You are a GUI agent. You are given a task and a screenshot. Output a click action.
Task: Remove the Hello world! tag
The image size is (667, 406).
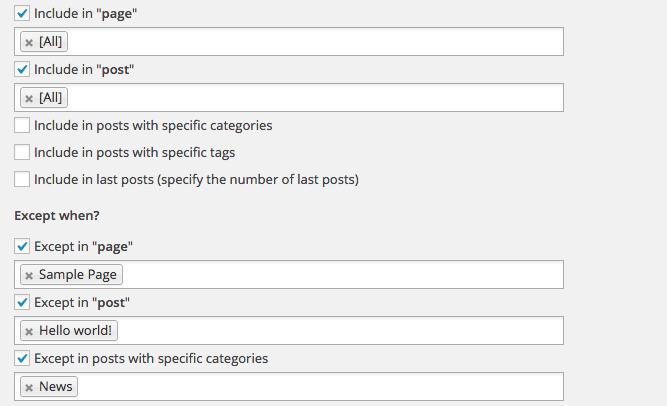click(x=29, y=331)
